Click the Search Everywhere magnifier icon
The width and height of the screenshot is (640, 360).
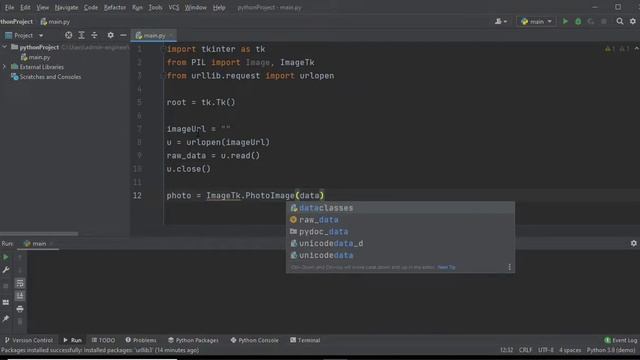(620, 21)
